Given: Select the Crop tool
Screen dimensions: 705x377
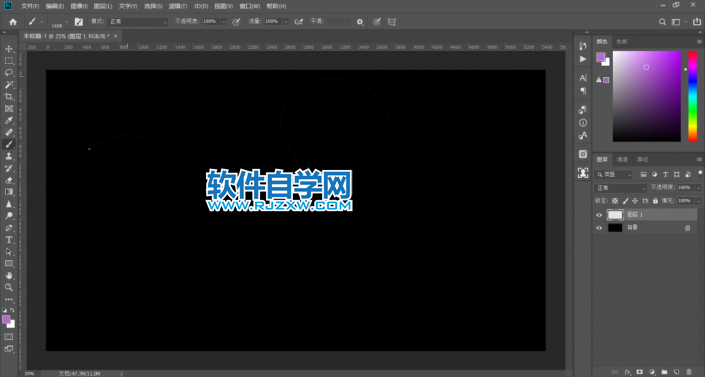Looking at the screenshot, I should click(9, 96).
